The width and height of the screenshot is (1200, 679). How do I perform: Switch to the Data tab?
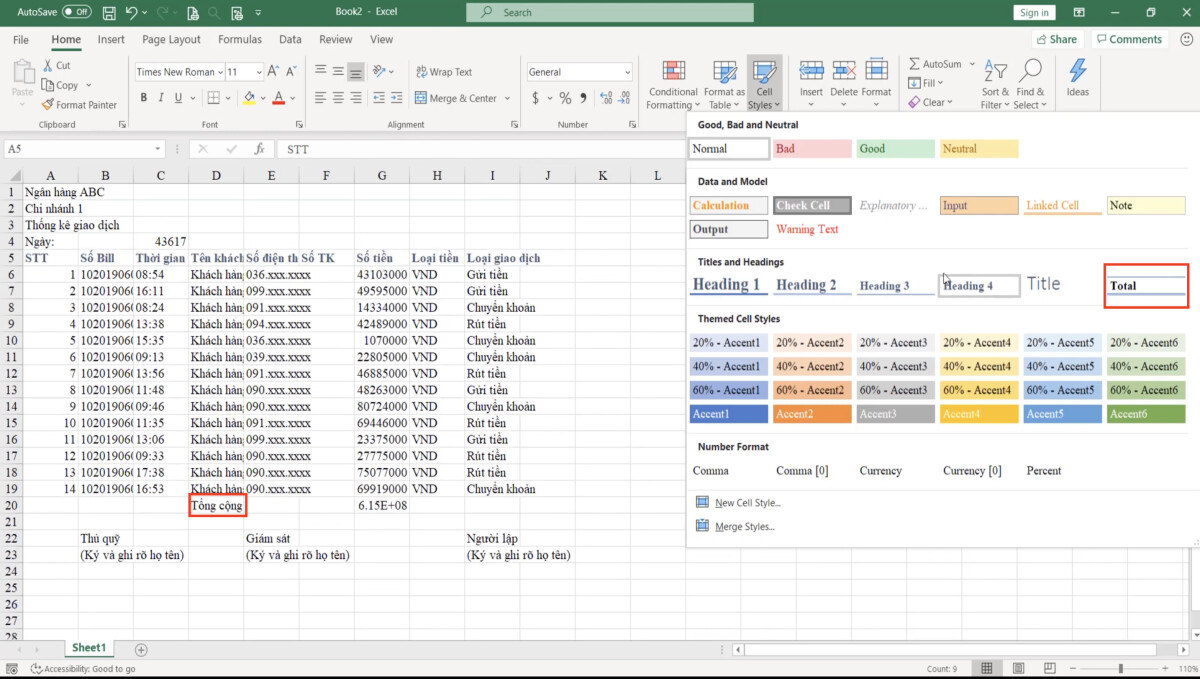[290, 40]
